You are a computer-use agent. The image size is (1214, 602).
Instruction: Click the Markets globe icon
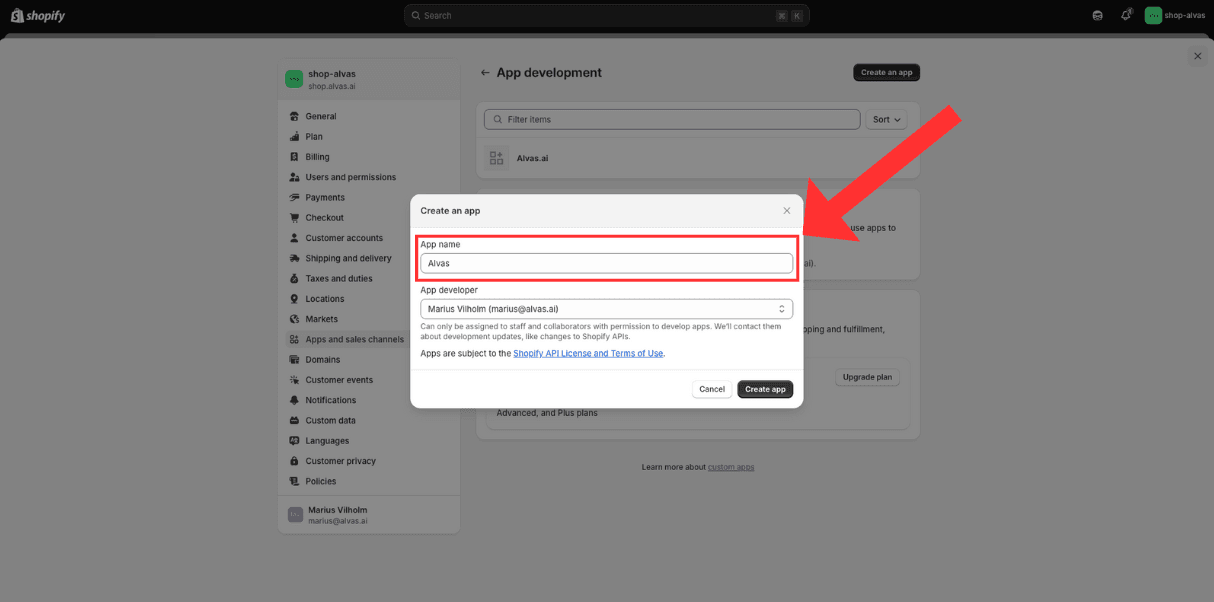(x=294, y=319)
